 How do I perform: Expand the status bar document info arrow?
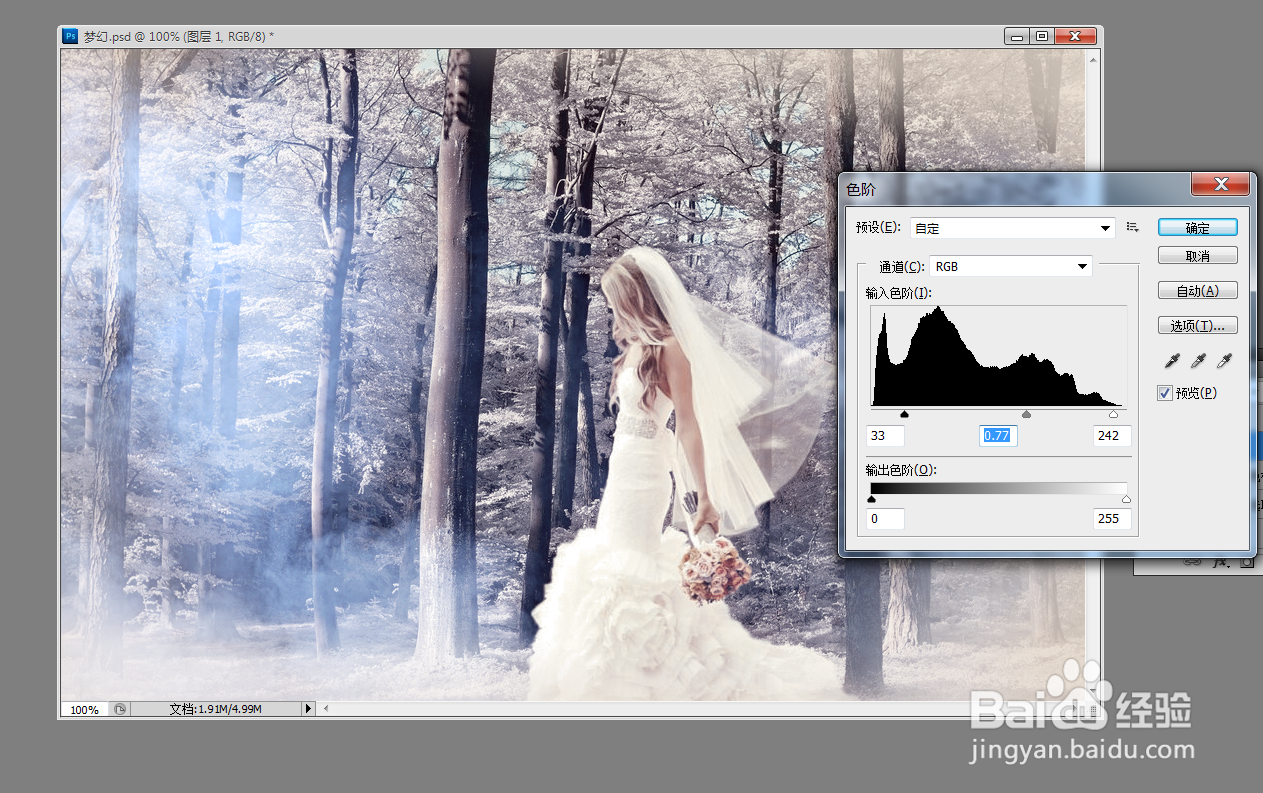(308, 709)
